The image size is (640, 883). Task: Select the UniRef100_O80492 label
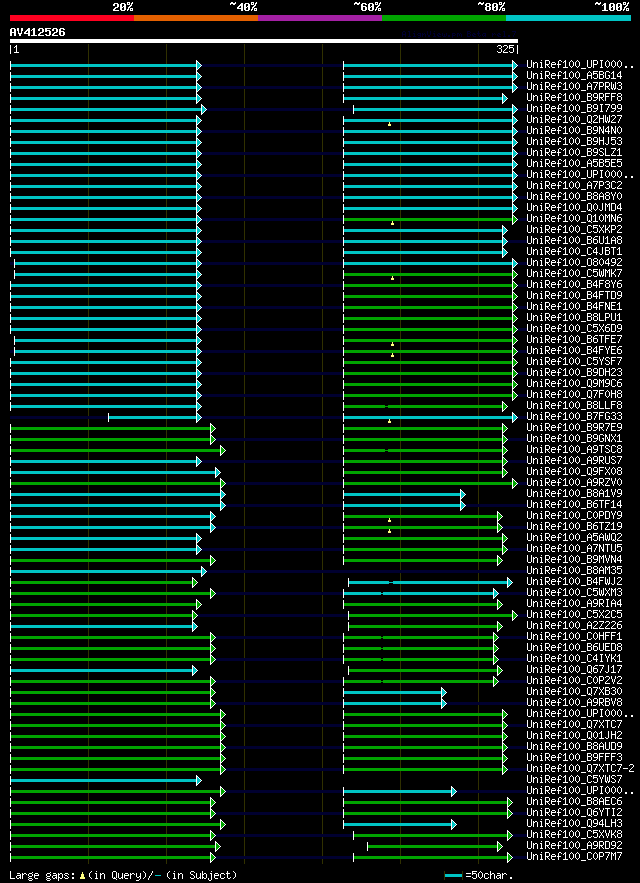coord(574,263)
